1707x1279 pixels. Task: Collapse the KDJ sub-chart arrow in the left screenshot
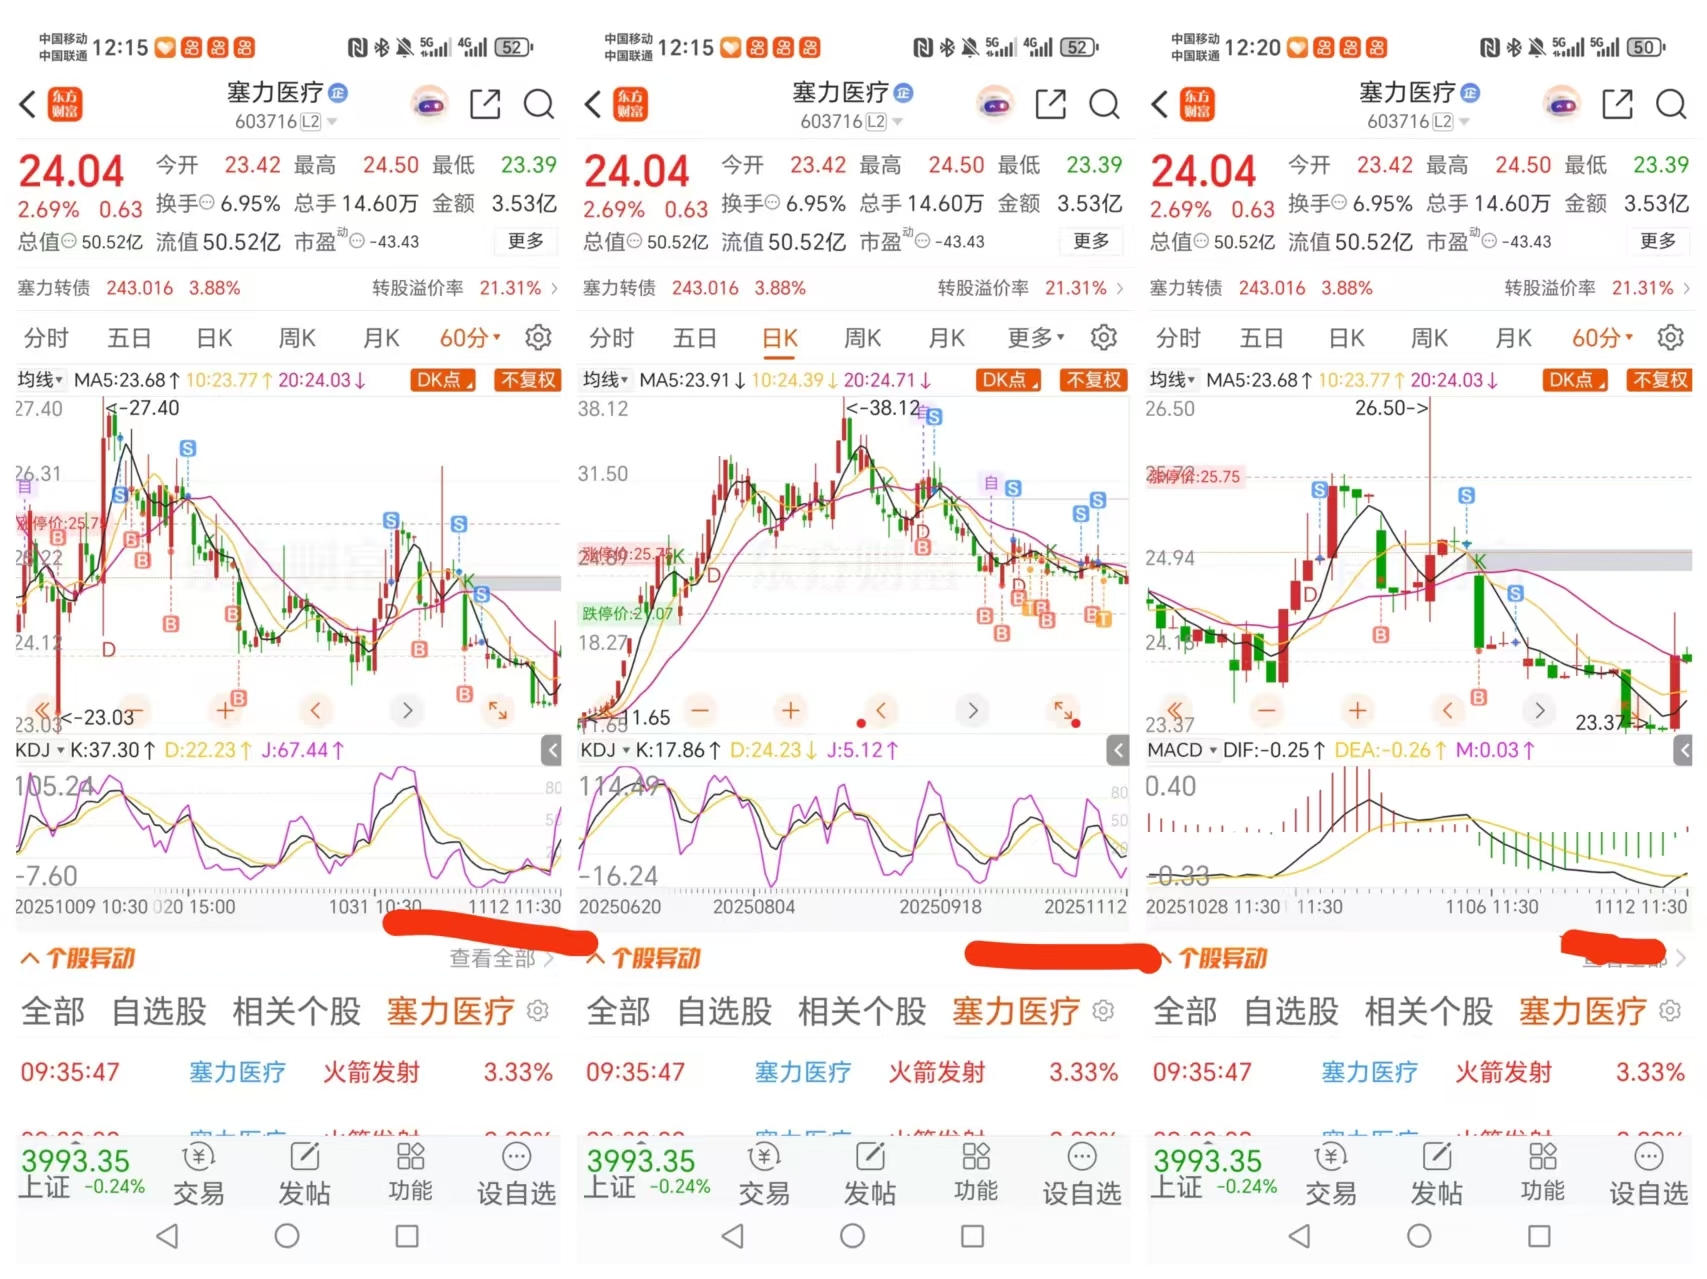[551, 750]
